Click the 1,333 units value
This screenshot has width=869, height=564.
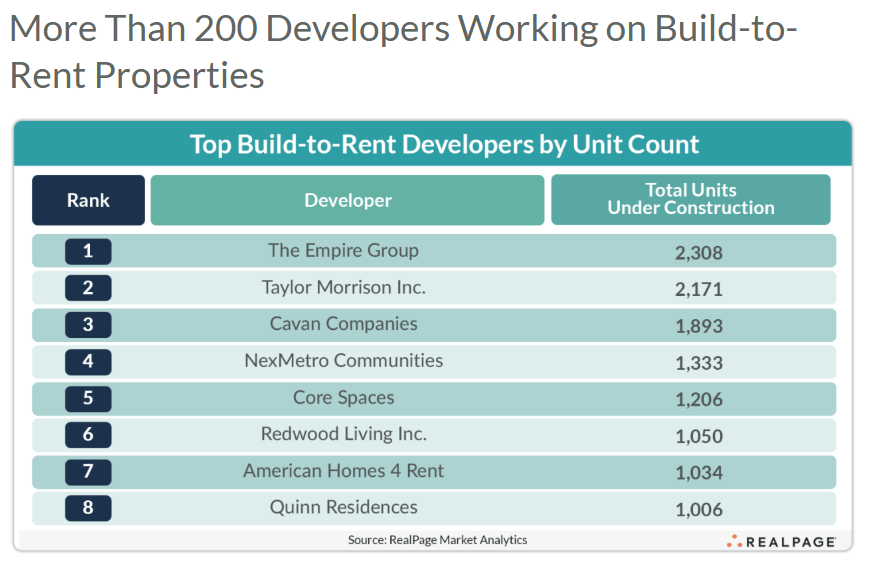[x=699, y=363]
